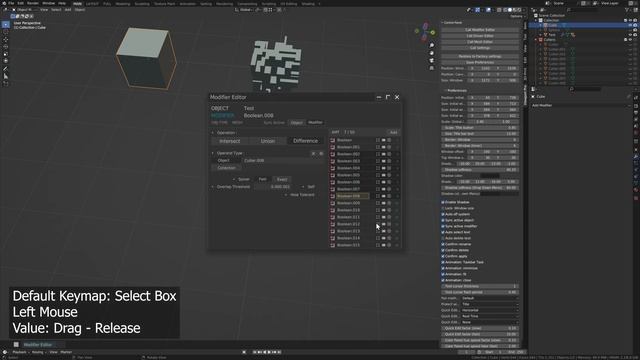Click the Overlap Threshold value field
The width and height of the screenshot is (640, 360).
[272, 187]
